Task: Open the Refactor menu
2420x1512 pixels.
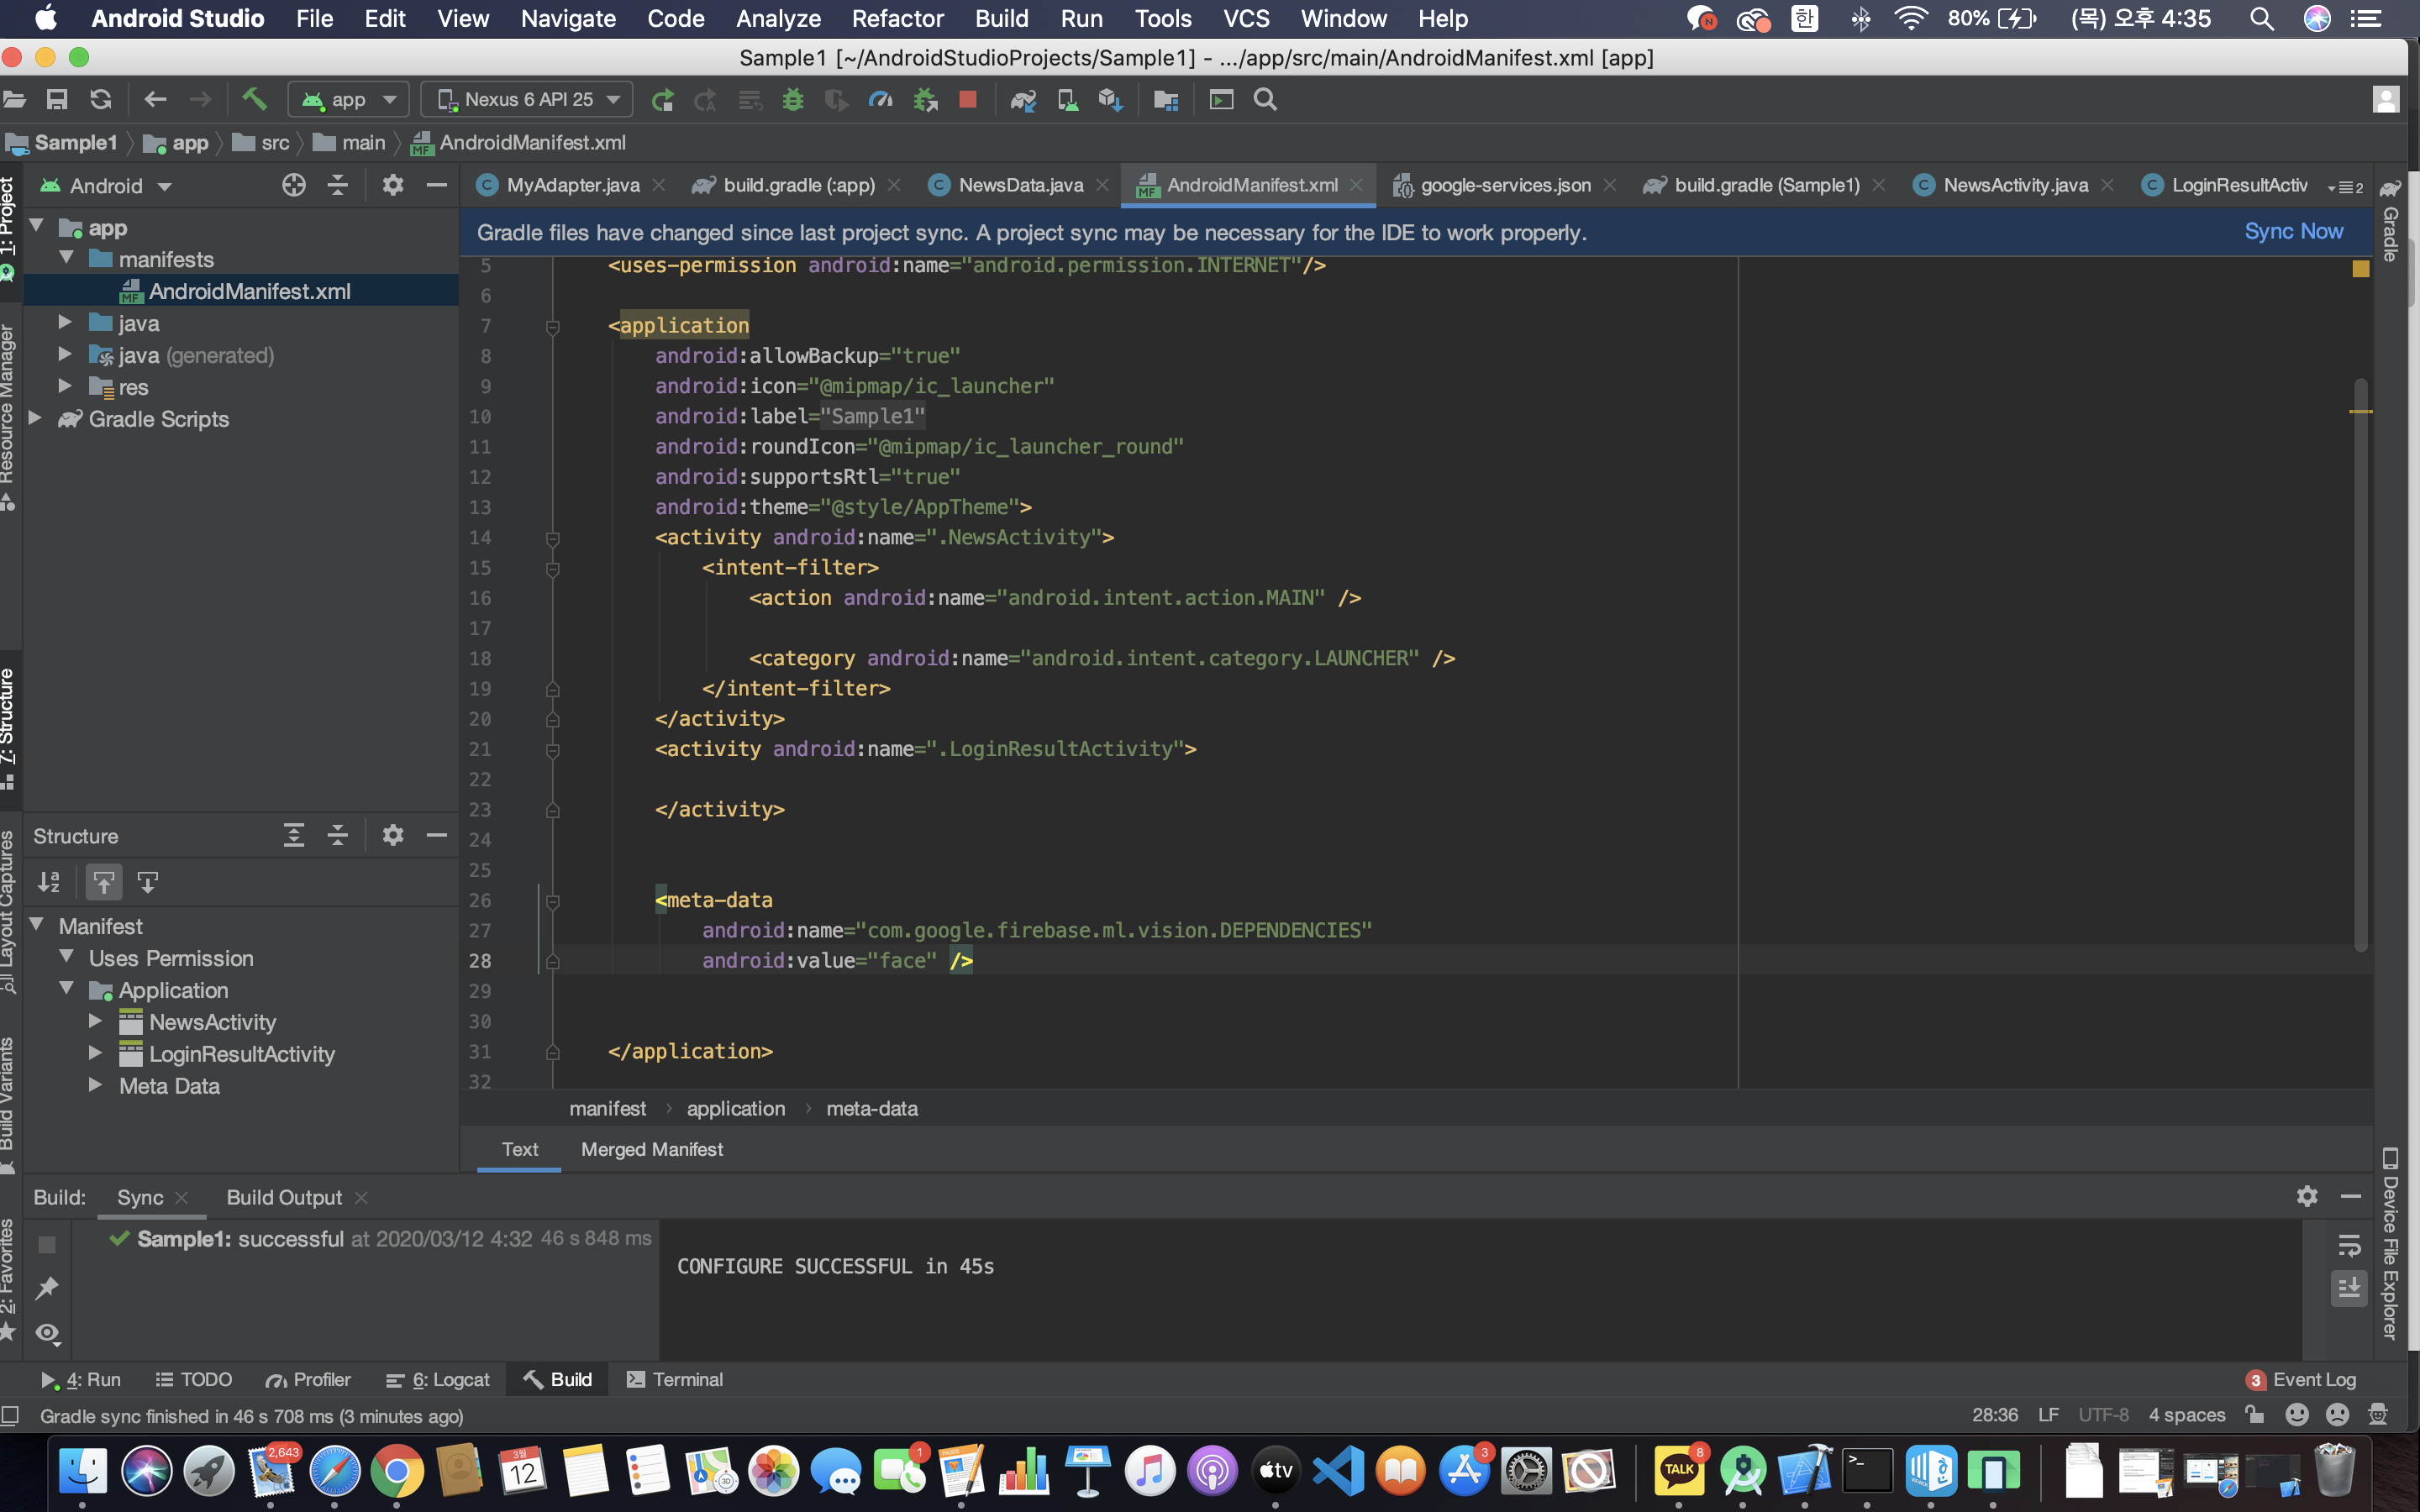Action: (897, 18)
